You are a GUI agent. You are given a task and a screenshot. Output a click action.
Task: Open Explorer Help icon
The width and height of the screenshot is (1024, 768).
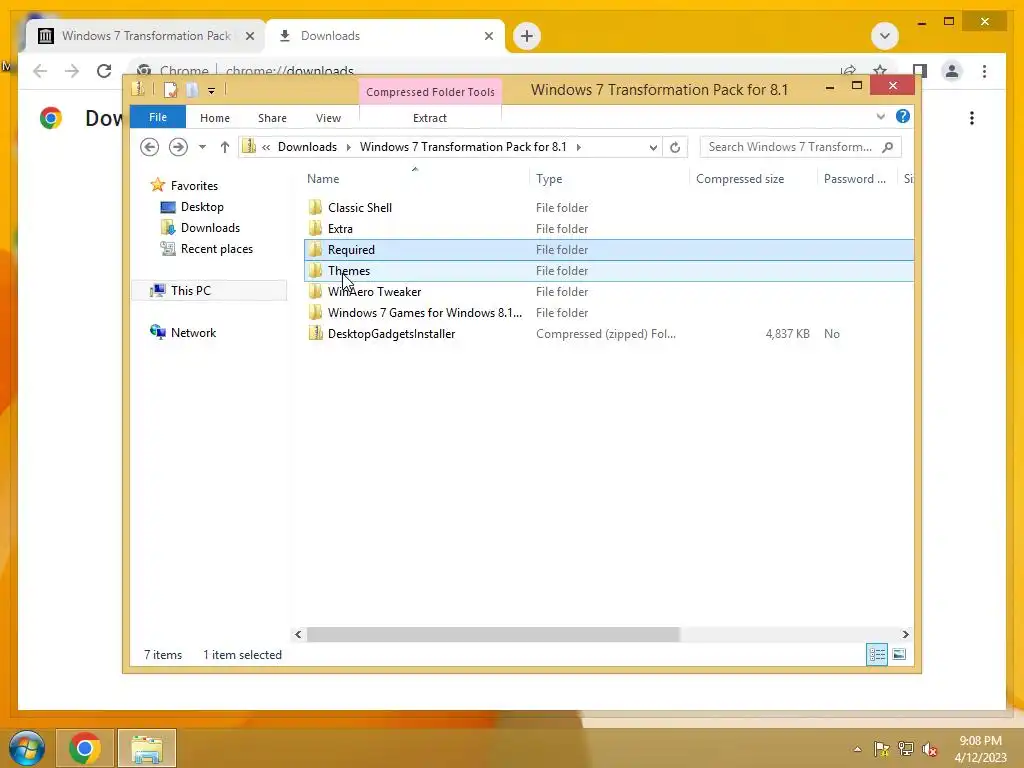point(903,116)
